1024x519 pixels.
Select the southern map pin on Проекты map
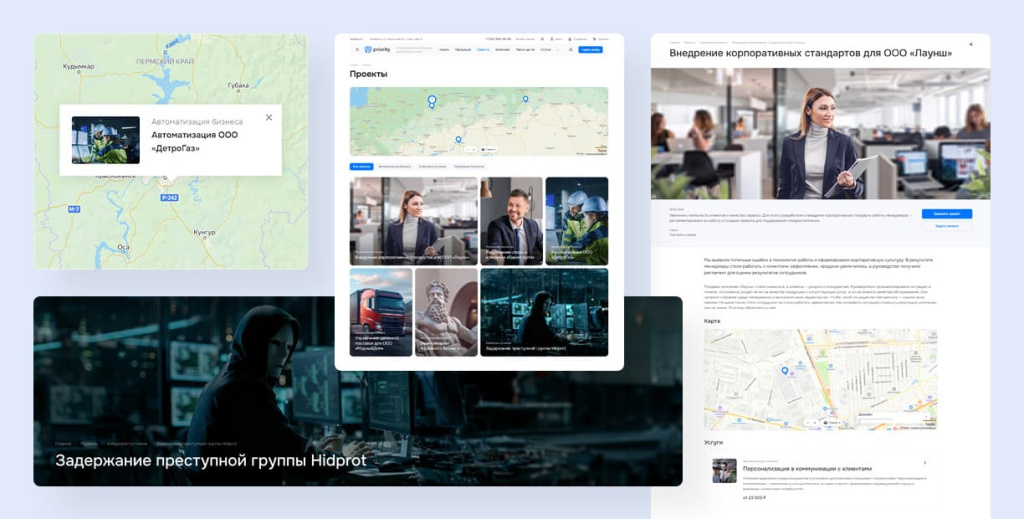coord(458,140)
